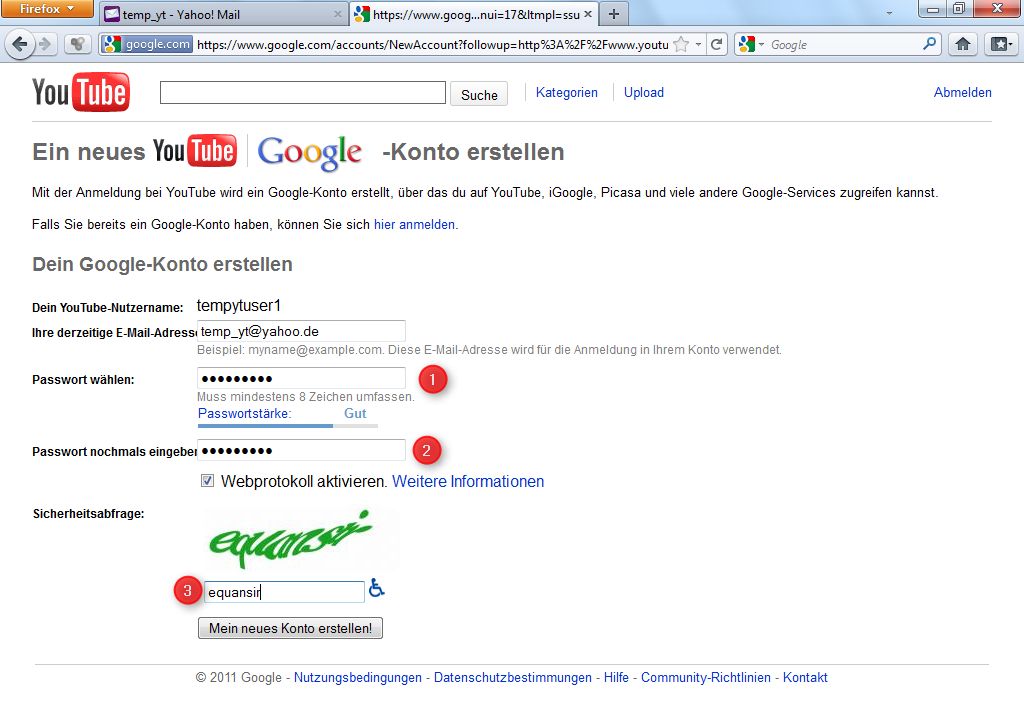The height and width of the screenshot is (728, 1024).
Task: Select the audio captcha accessibility icon
Action: tap(376, 590)
